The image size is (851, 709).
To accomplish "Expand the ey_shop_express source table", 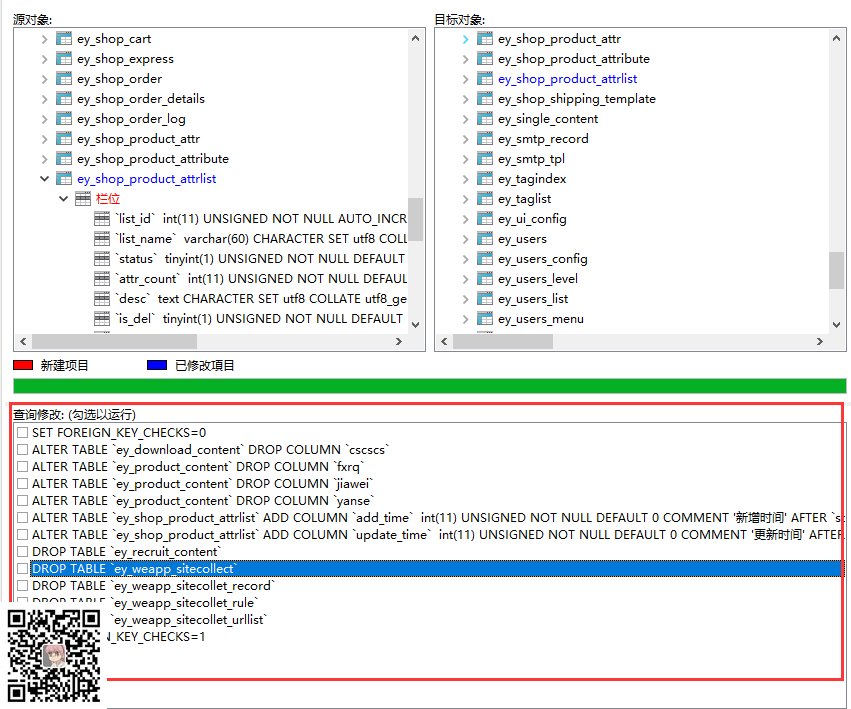I will click(44, 59).
